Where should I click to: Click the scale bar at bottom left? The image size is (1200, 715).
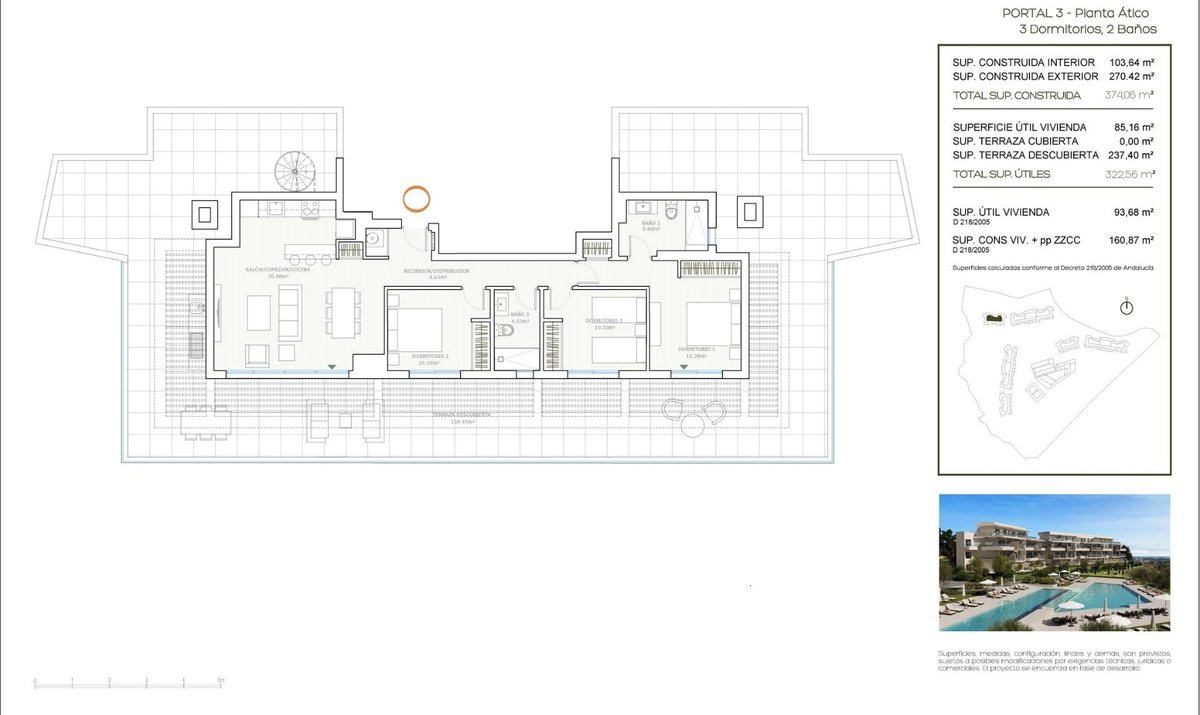(129, 682)
